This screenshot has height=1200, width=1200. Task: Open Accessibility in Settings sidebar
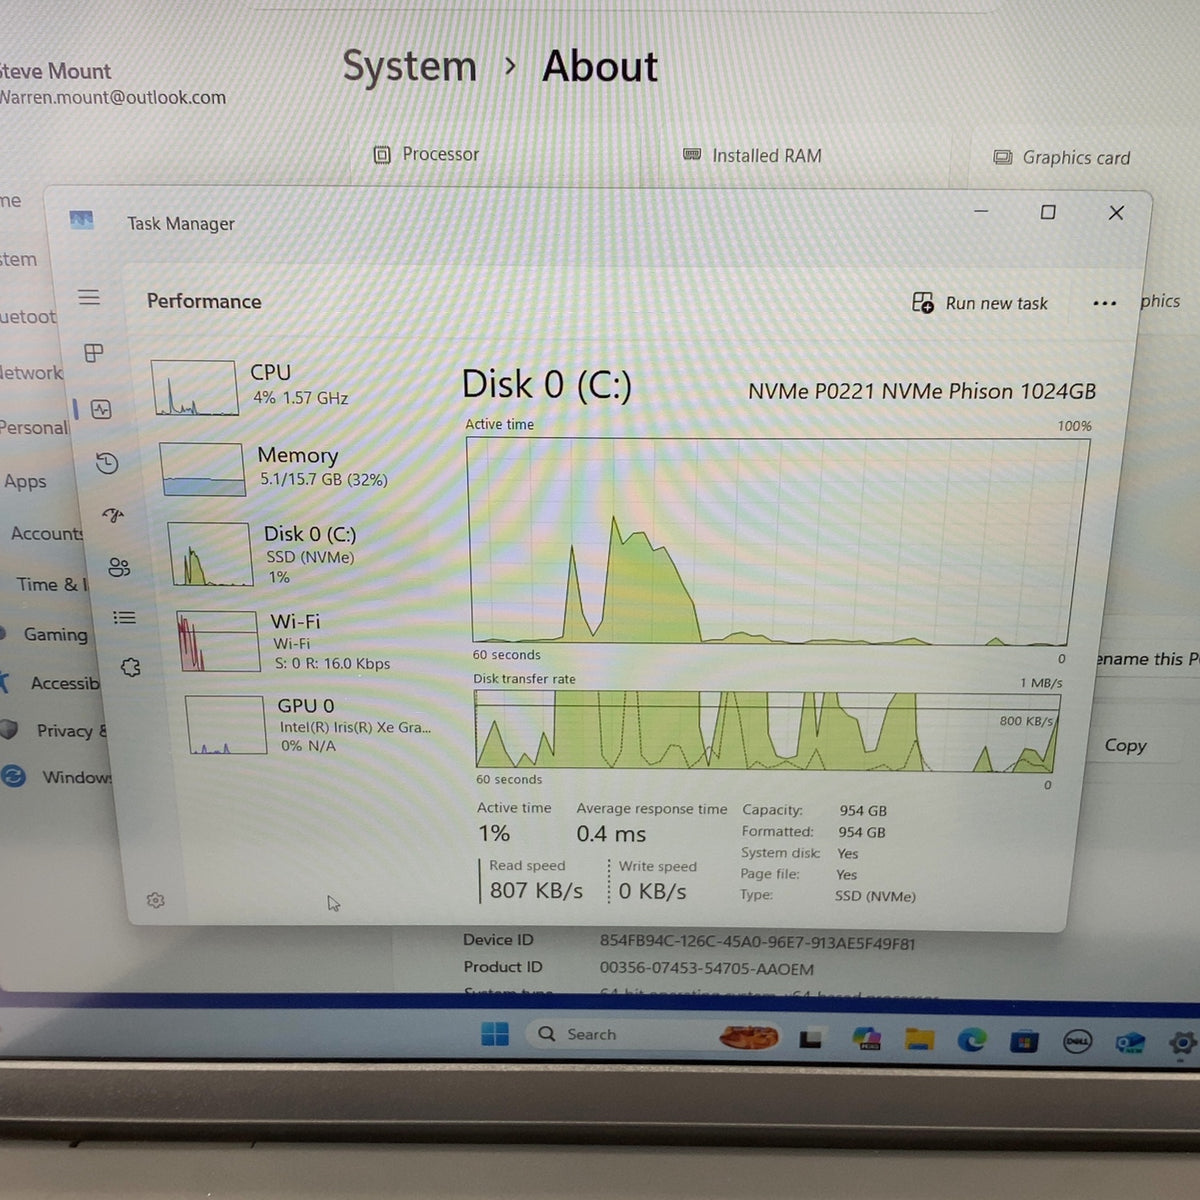coord(50,683)
